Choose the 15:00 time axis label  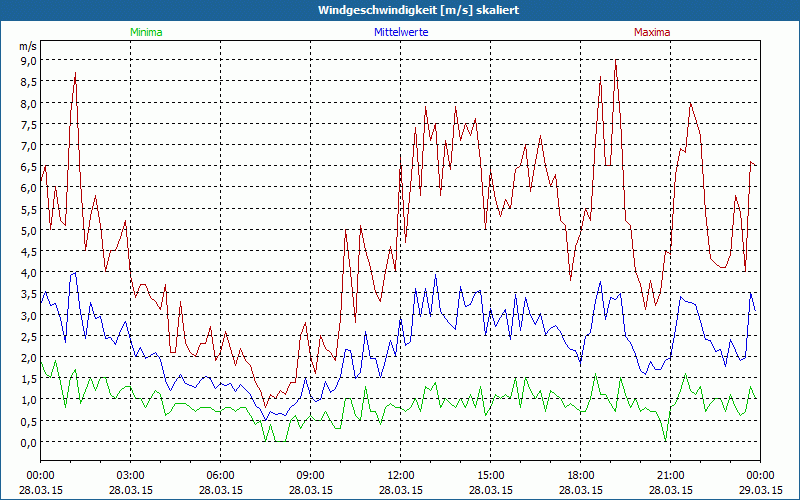pyautogui.click(x=490, y=475)
